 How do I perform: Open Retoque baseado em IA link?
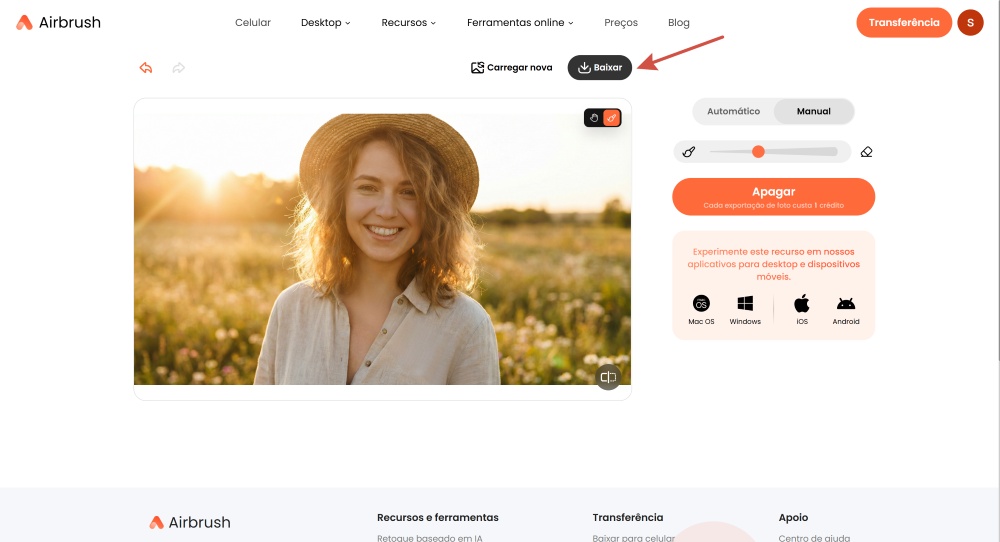tap(429, 538)
